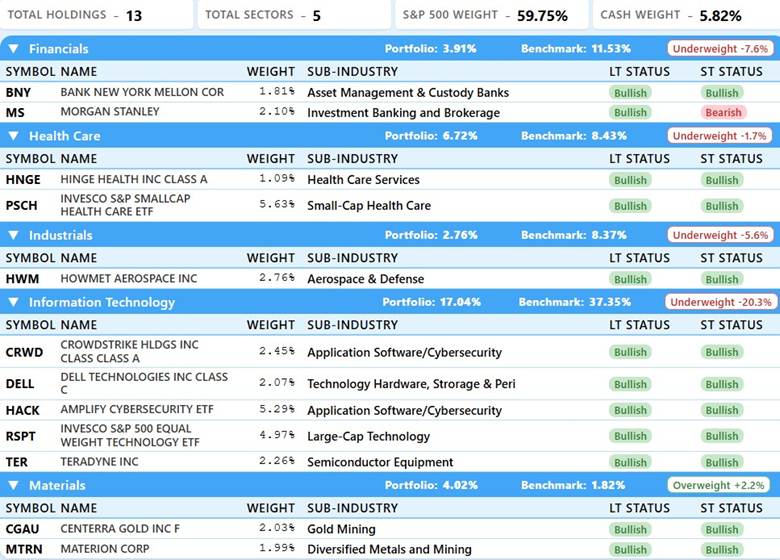Click Materials Overweight +2.2% badge
Image resolution: width=780 pixels, height=560 pixels.
tap(718, 485)
